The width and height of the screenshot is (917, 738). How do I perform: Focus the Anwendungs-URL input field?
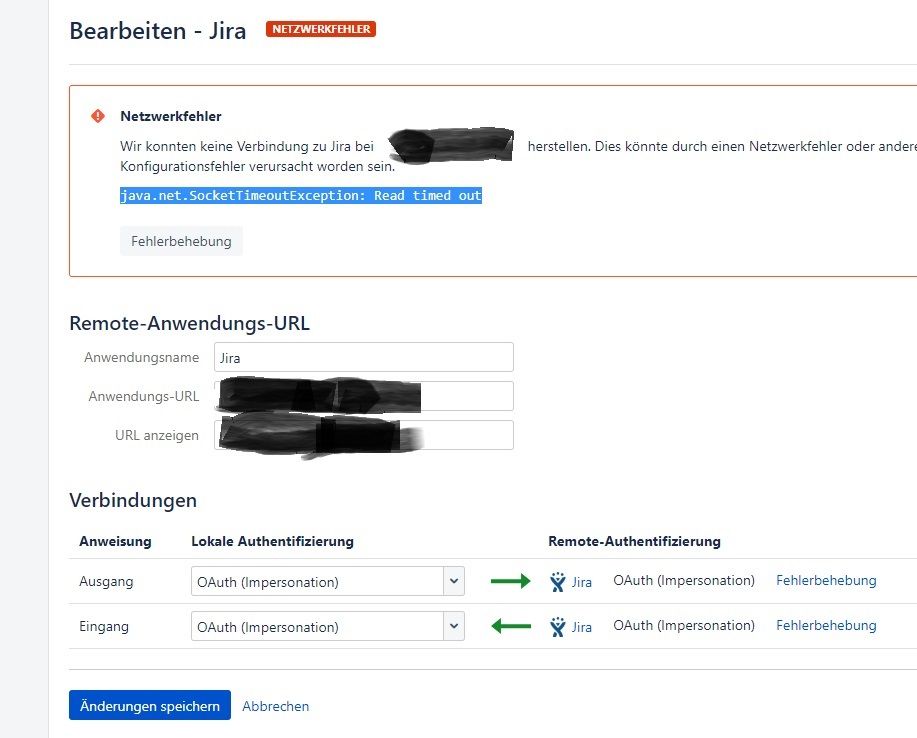tap(364, 396)
